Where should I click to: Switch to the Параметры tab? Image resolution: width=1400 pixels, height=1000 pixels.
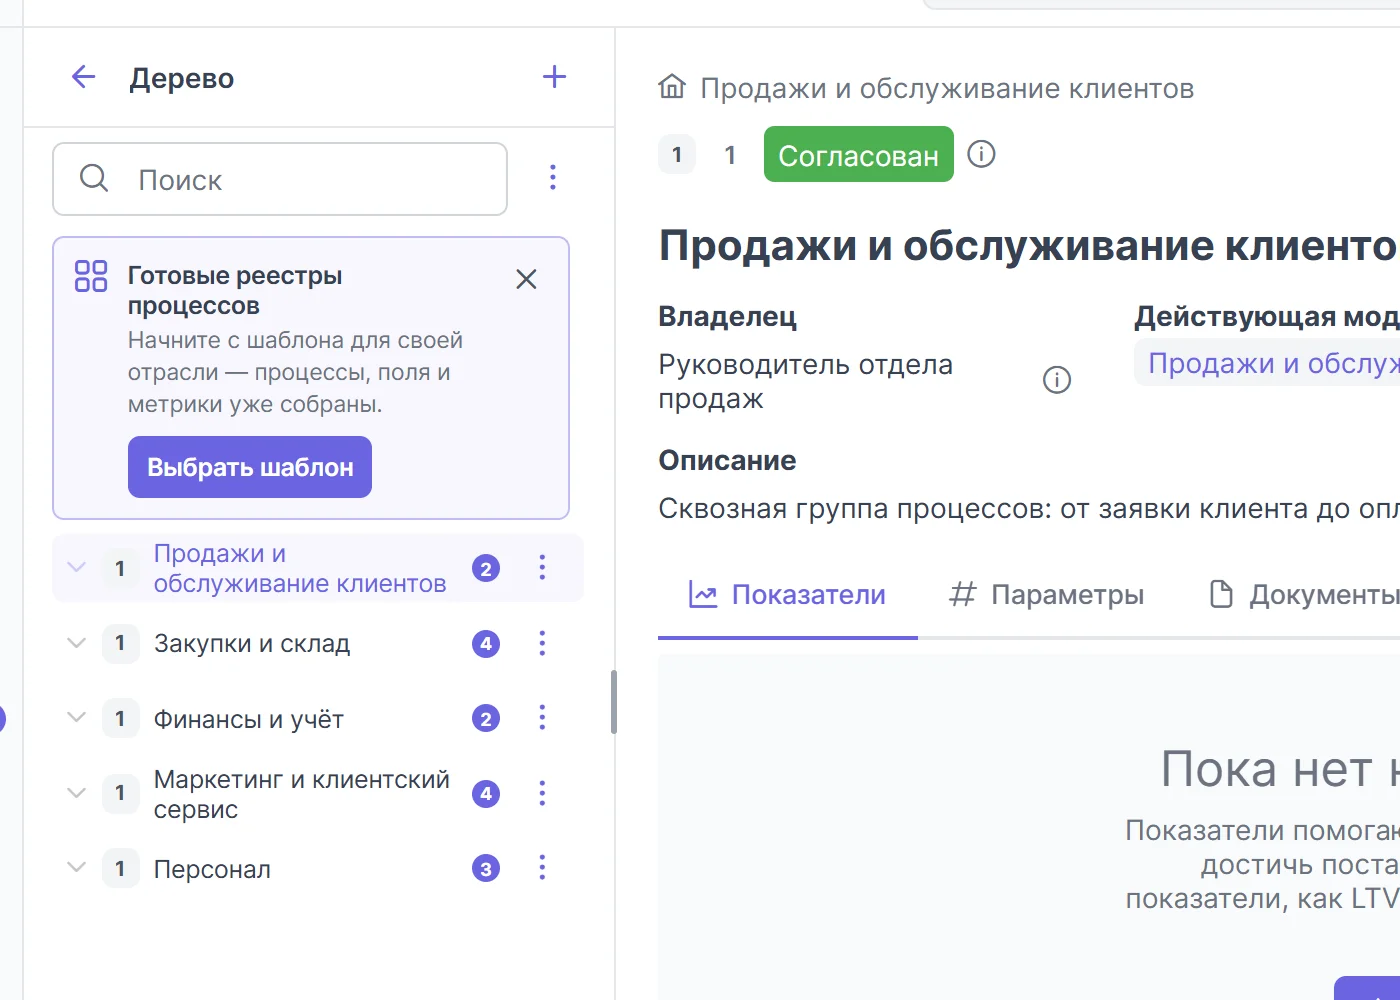[x=1046, y=595]
